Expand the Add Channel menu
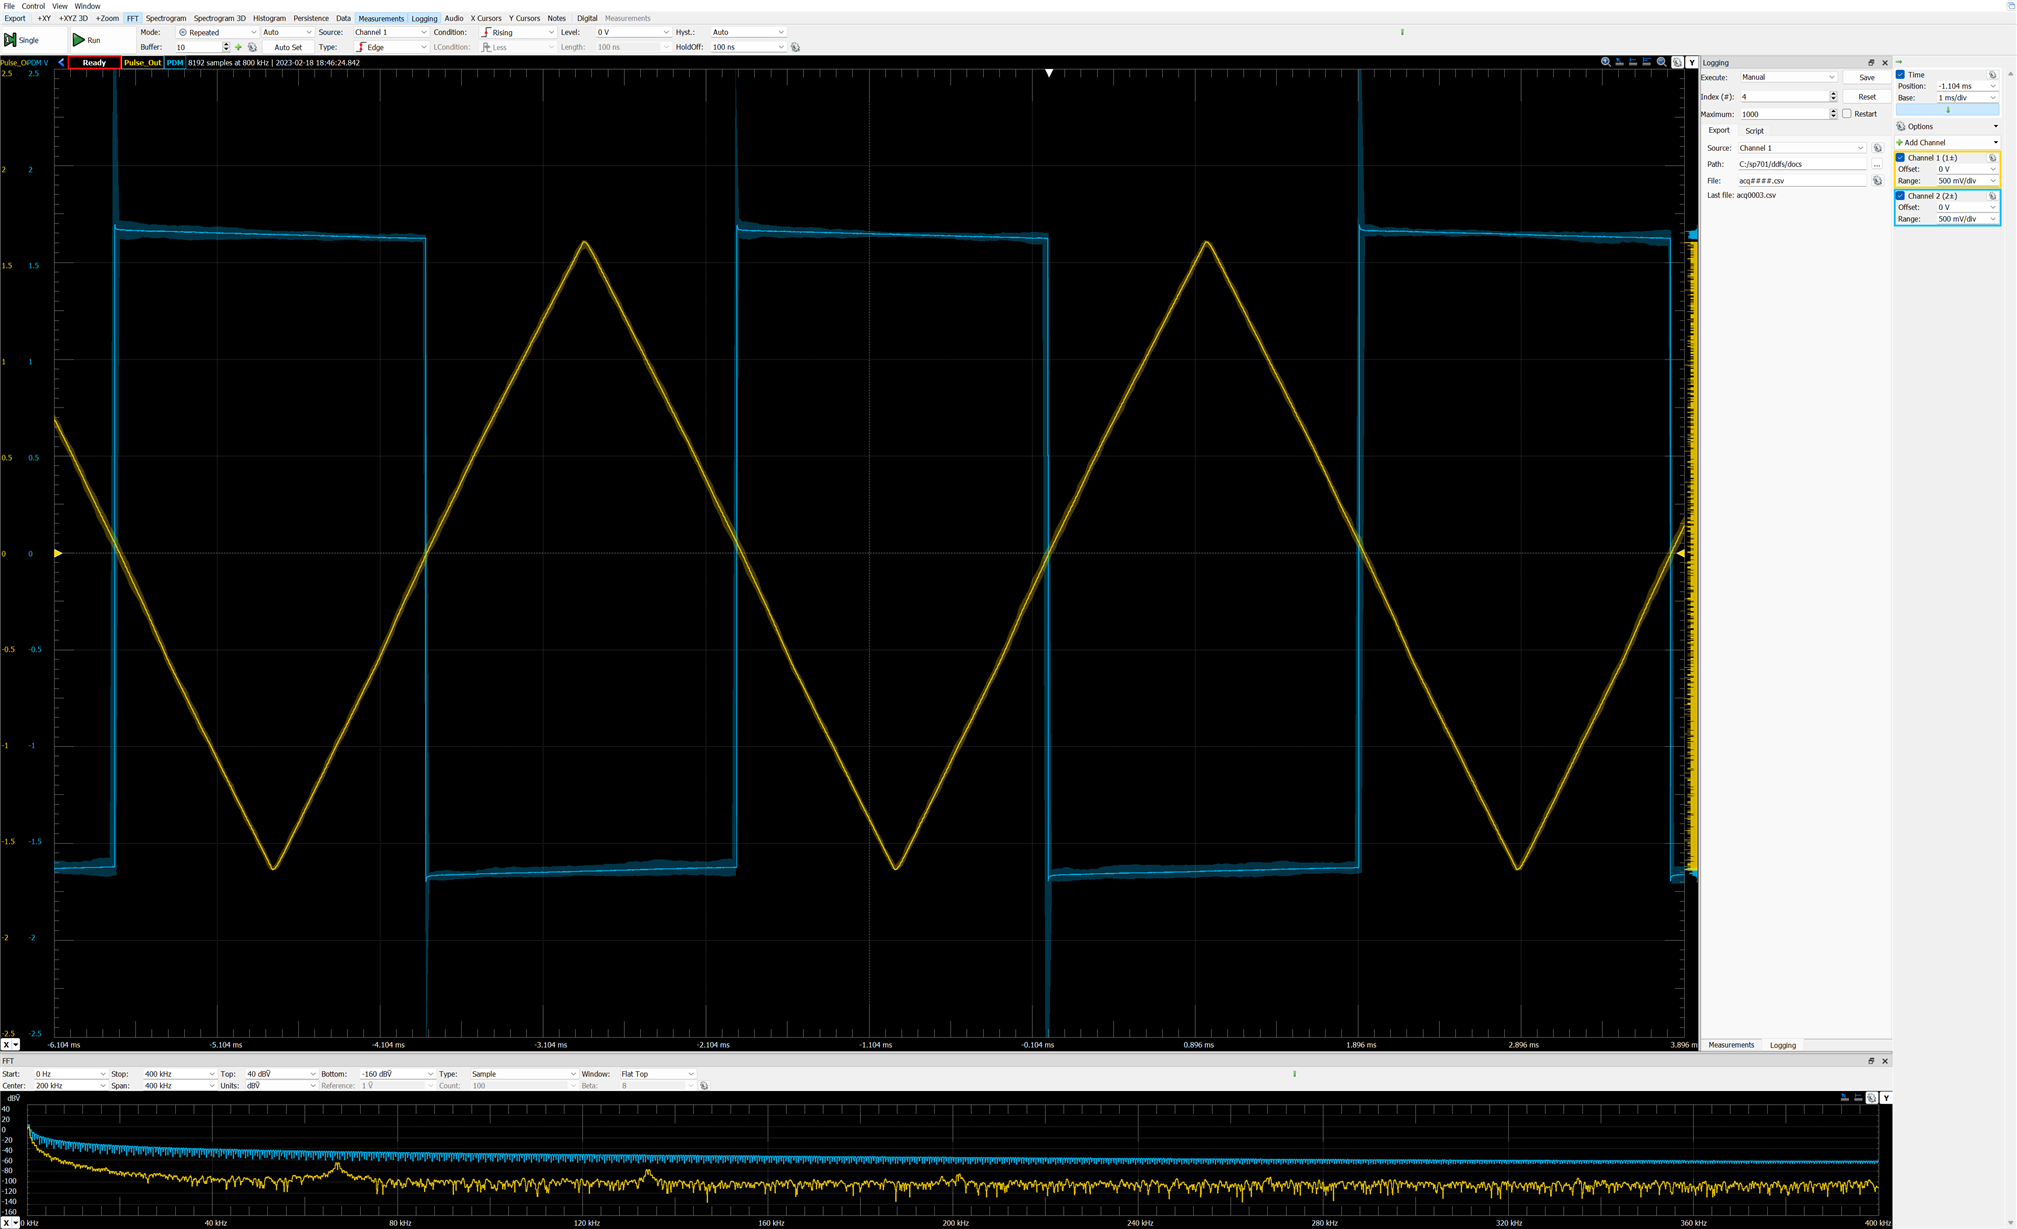Screen dimensions: 2017x1229 point(1947,143)
